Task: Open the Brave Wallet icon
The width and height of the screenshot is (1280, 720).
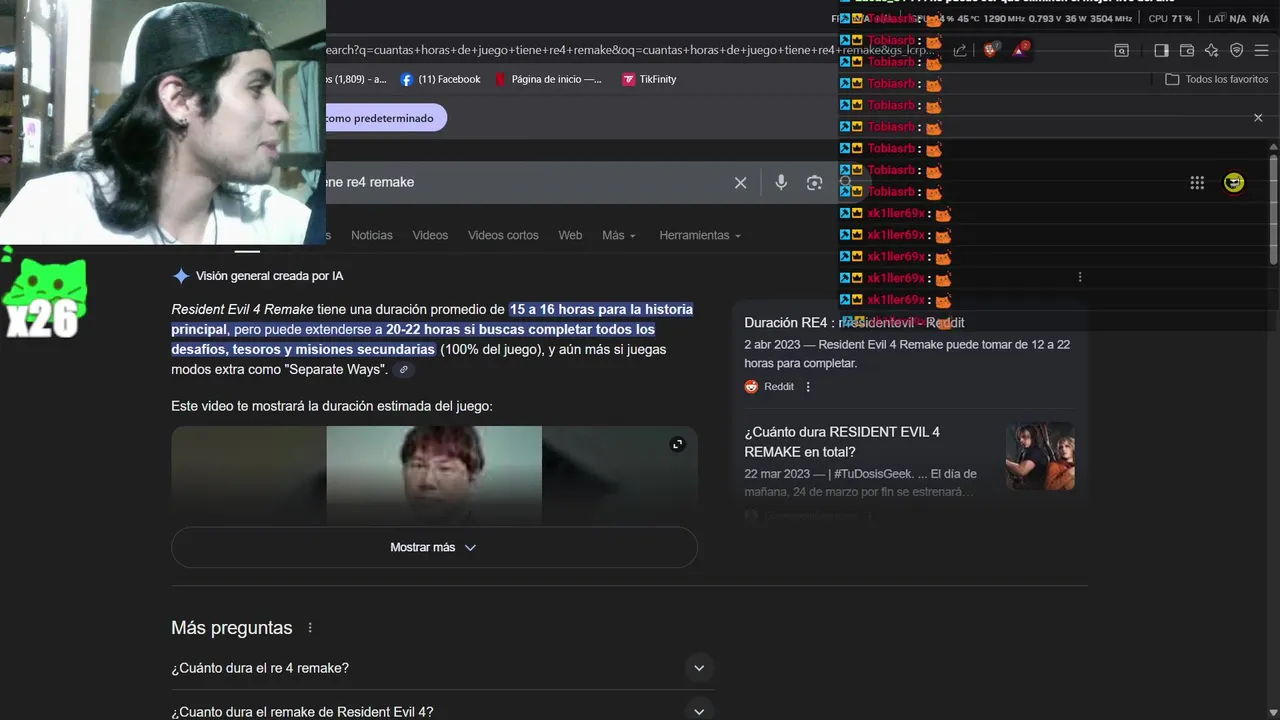Action: 1187,50
